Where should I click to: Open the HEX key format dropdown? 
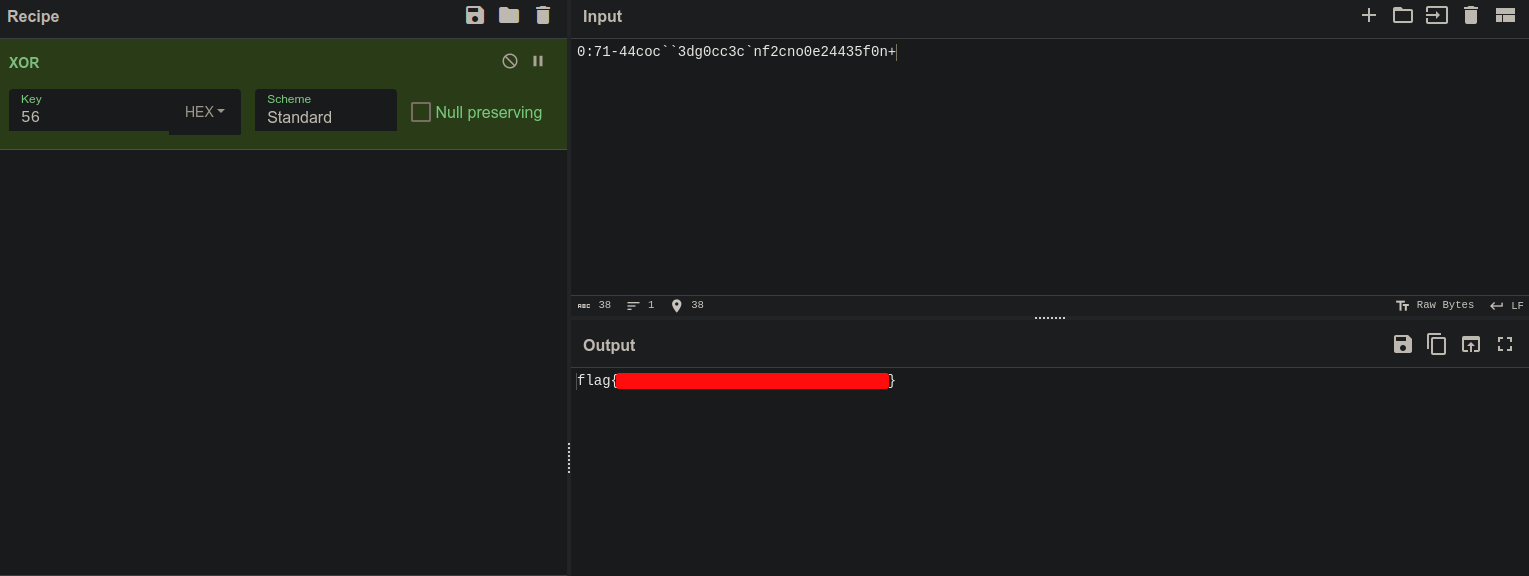tap(205, 112)
